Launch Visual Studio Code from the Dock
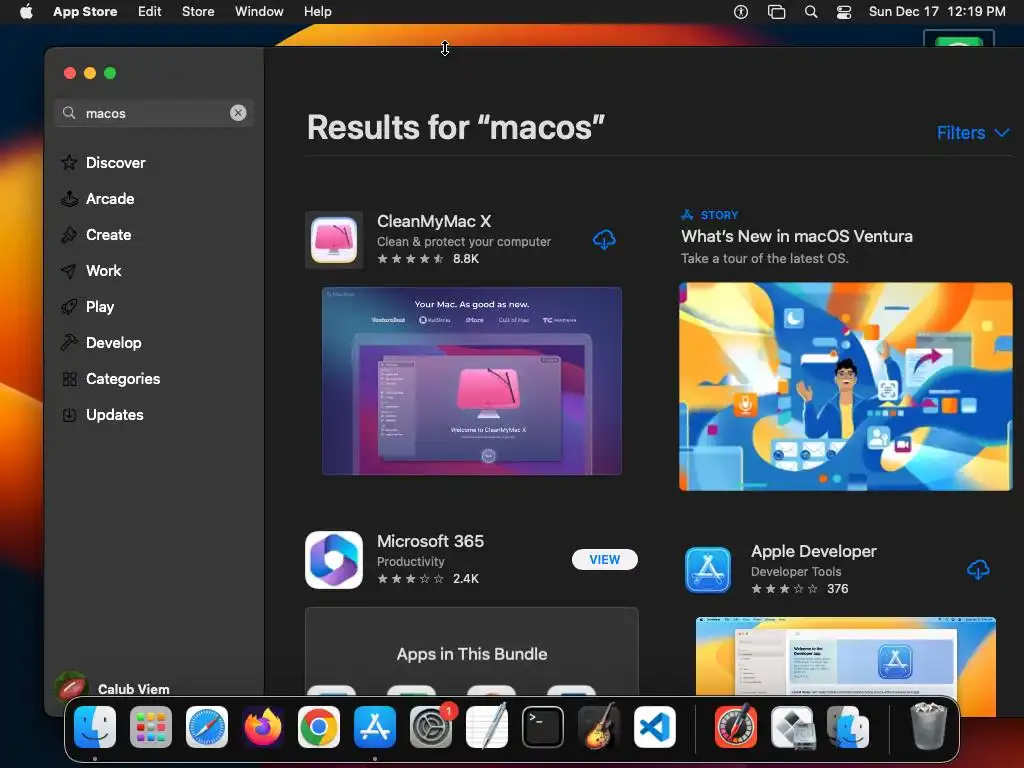This screenshot has height=768, width=1024. 654,727
